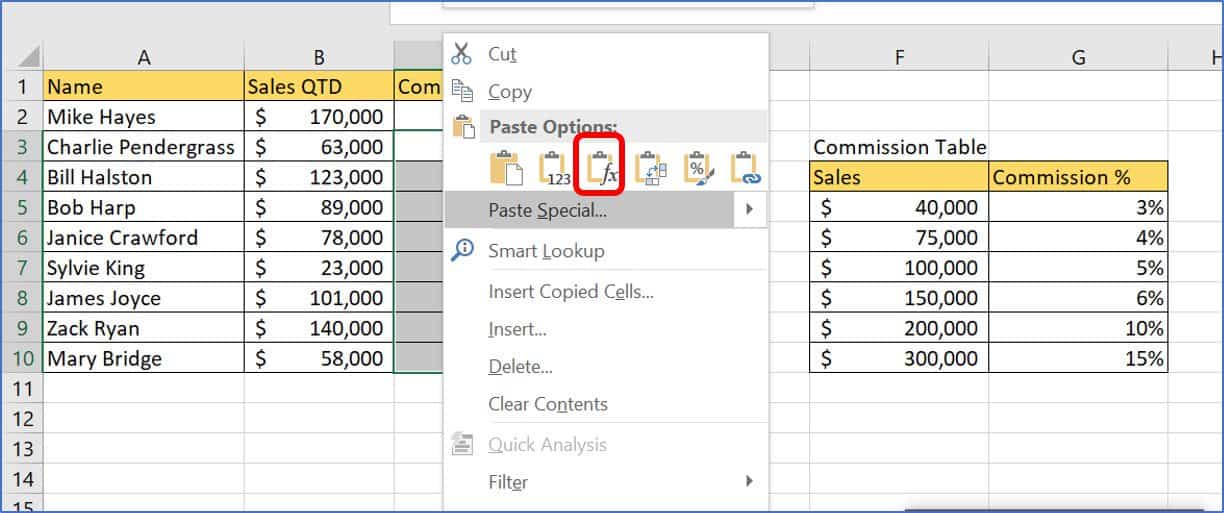Select column A header
The height and width of the screenshot is (513, 1224).
click(x=144, y=58)
